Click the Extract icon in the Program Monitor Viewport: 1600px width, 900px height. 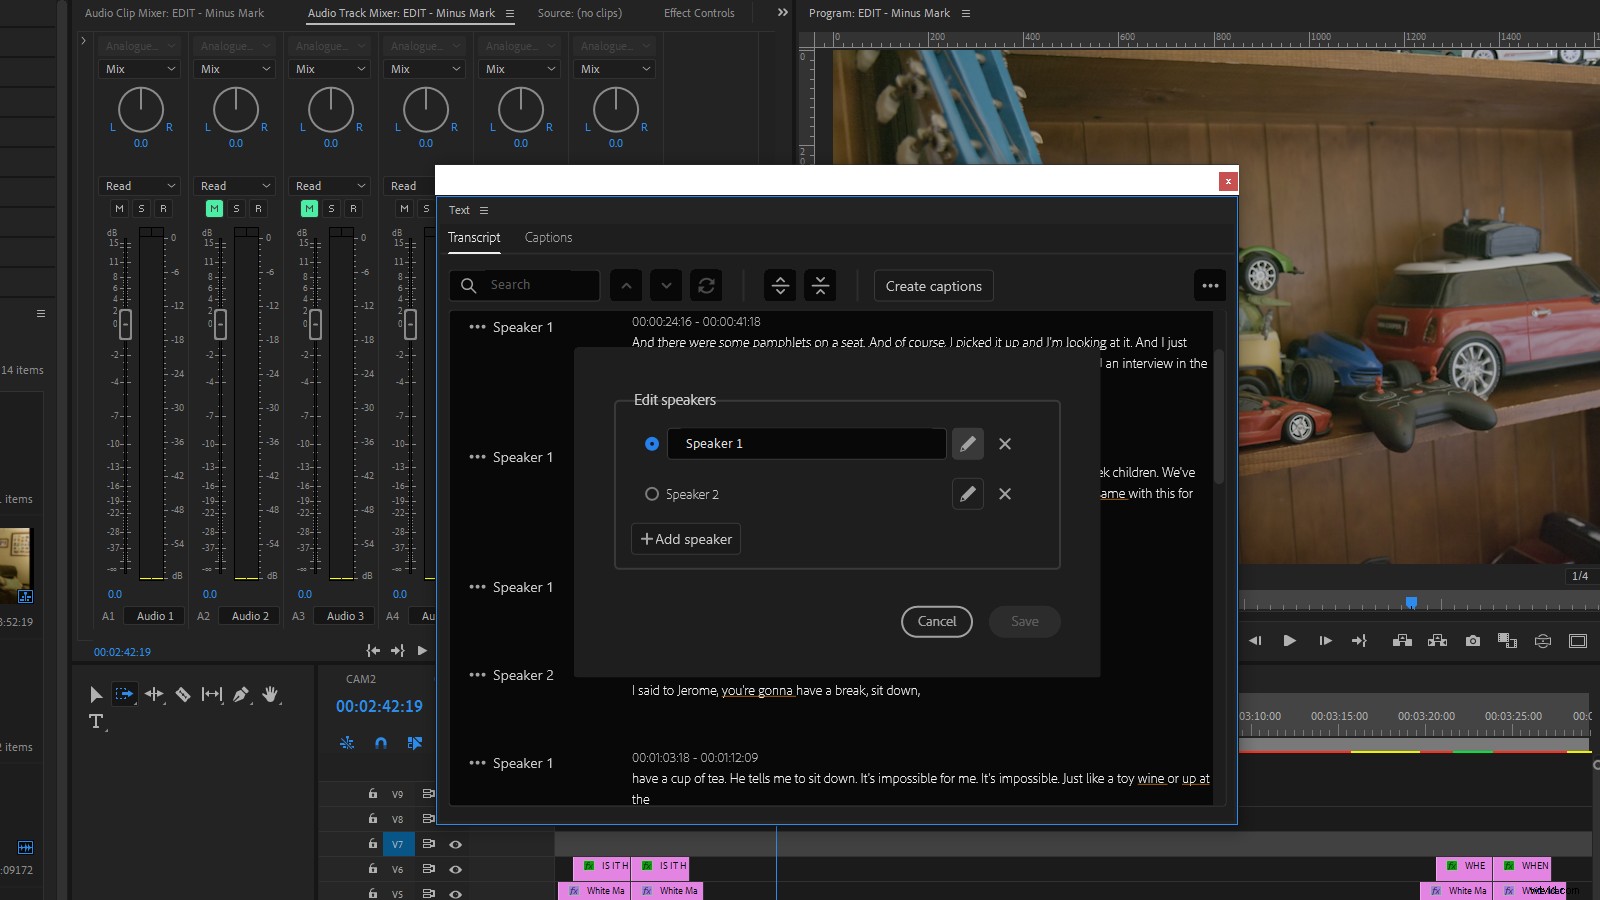click(x=1438, y=641)
